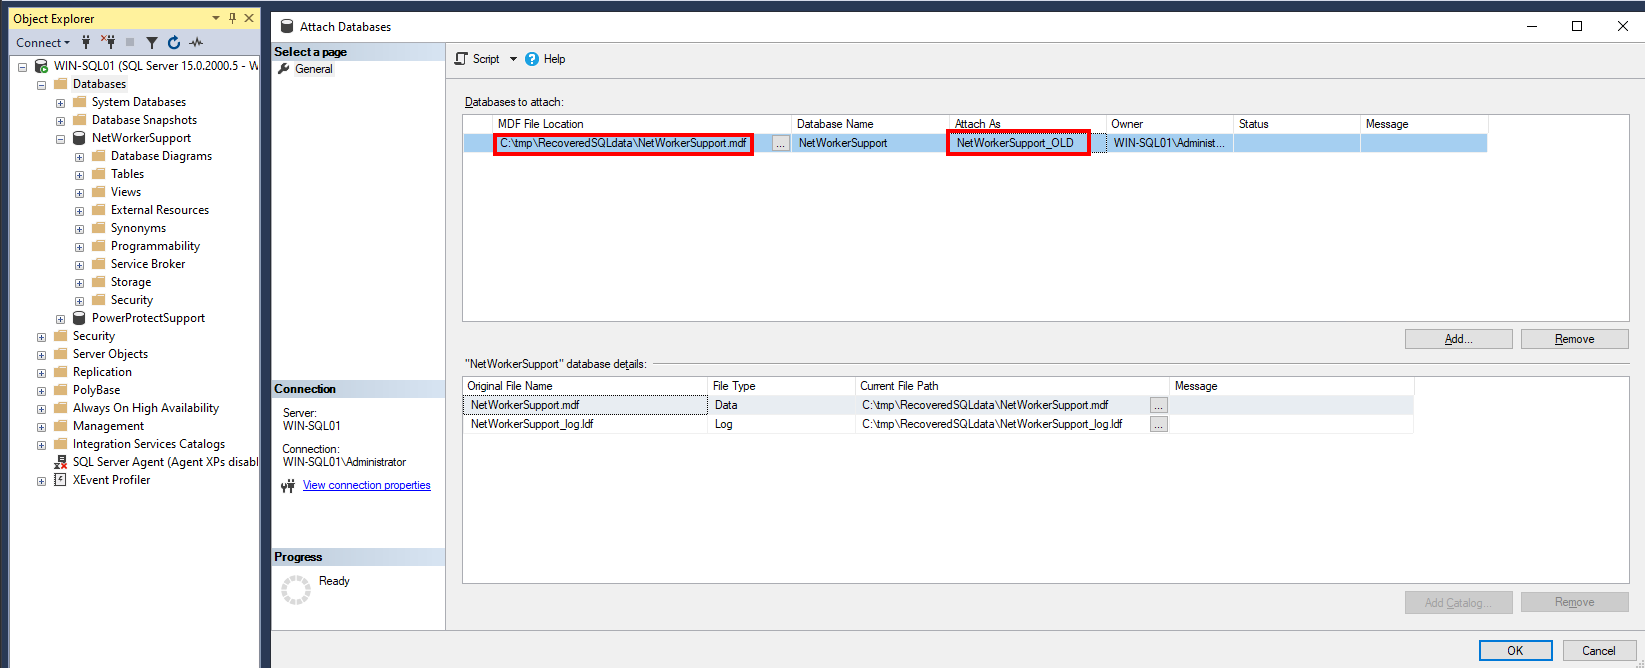Click the Disconnect plug icon with red X
Viewport: 1645px width, 668px height.
[x=108, y=42]
